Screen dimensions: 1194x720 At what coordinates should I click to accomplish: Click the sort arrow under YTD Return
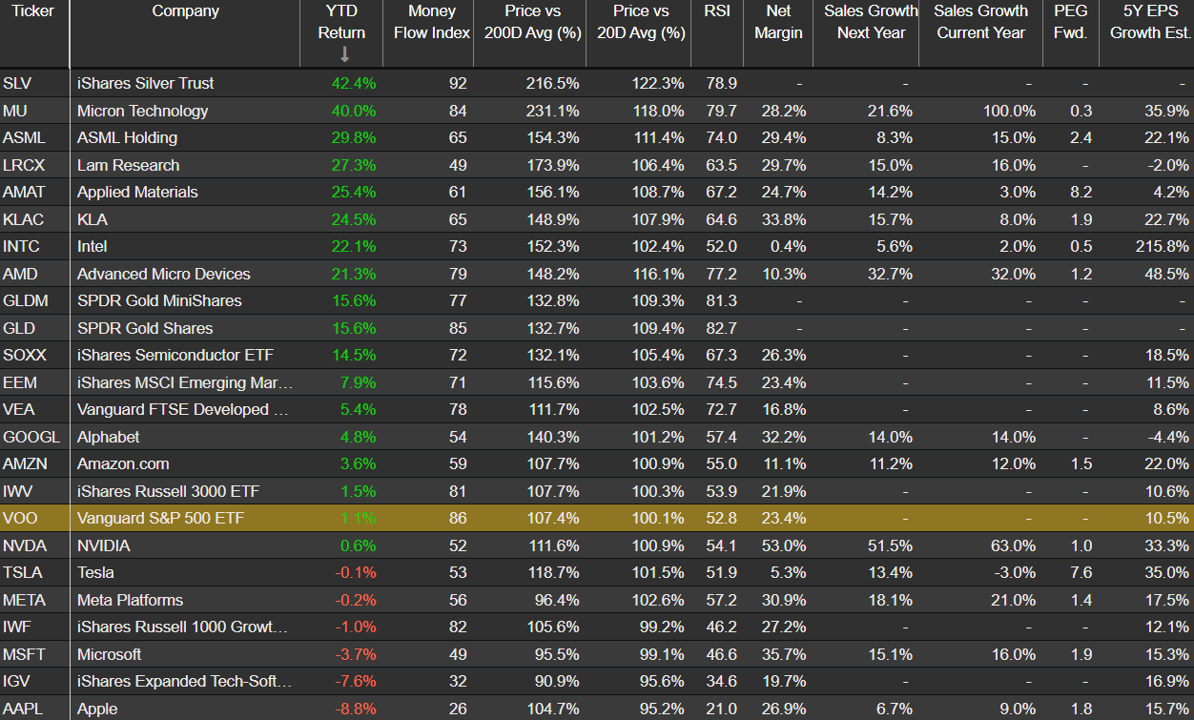(344, 54)
